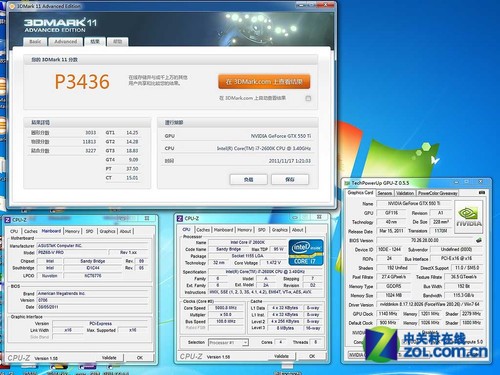Close the right CPU-Z window
The width and height of the screenshot is (500, 375).
coord(319,217)
